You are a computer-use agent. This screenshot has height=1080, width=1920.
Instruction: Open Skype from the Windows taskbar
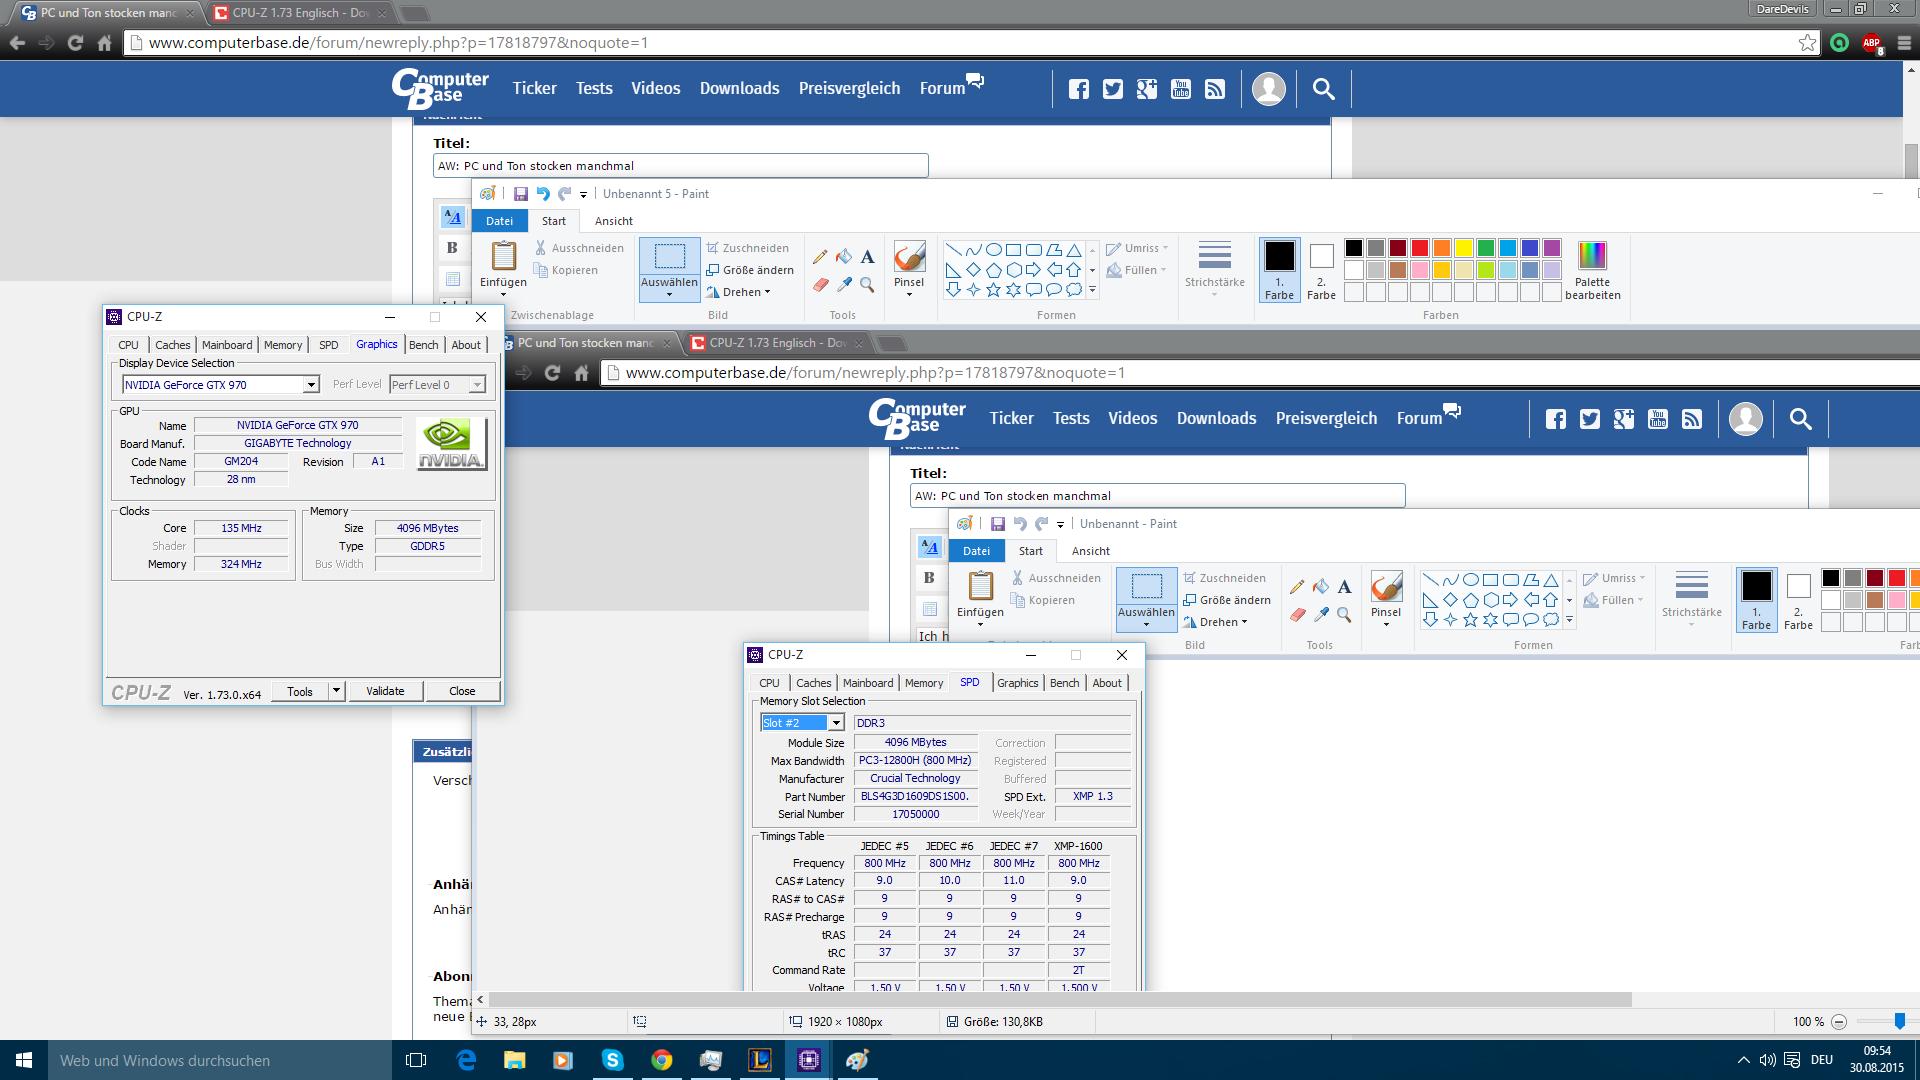coord(612,1060)
